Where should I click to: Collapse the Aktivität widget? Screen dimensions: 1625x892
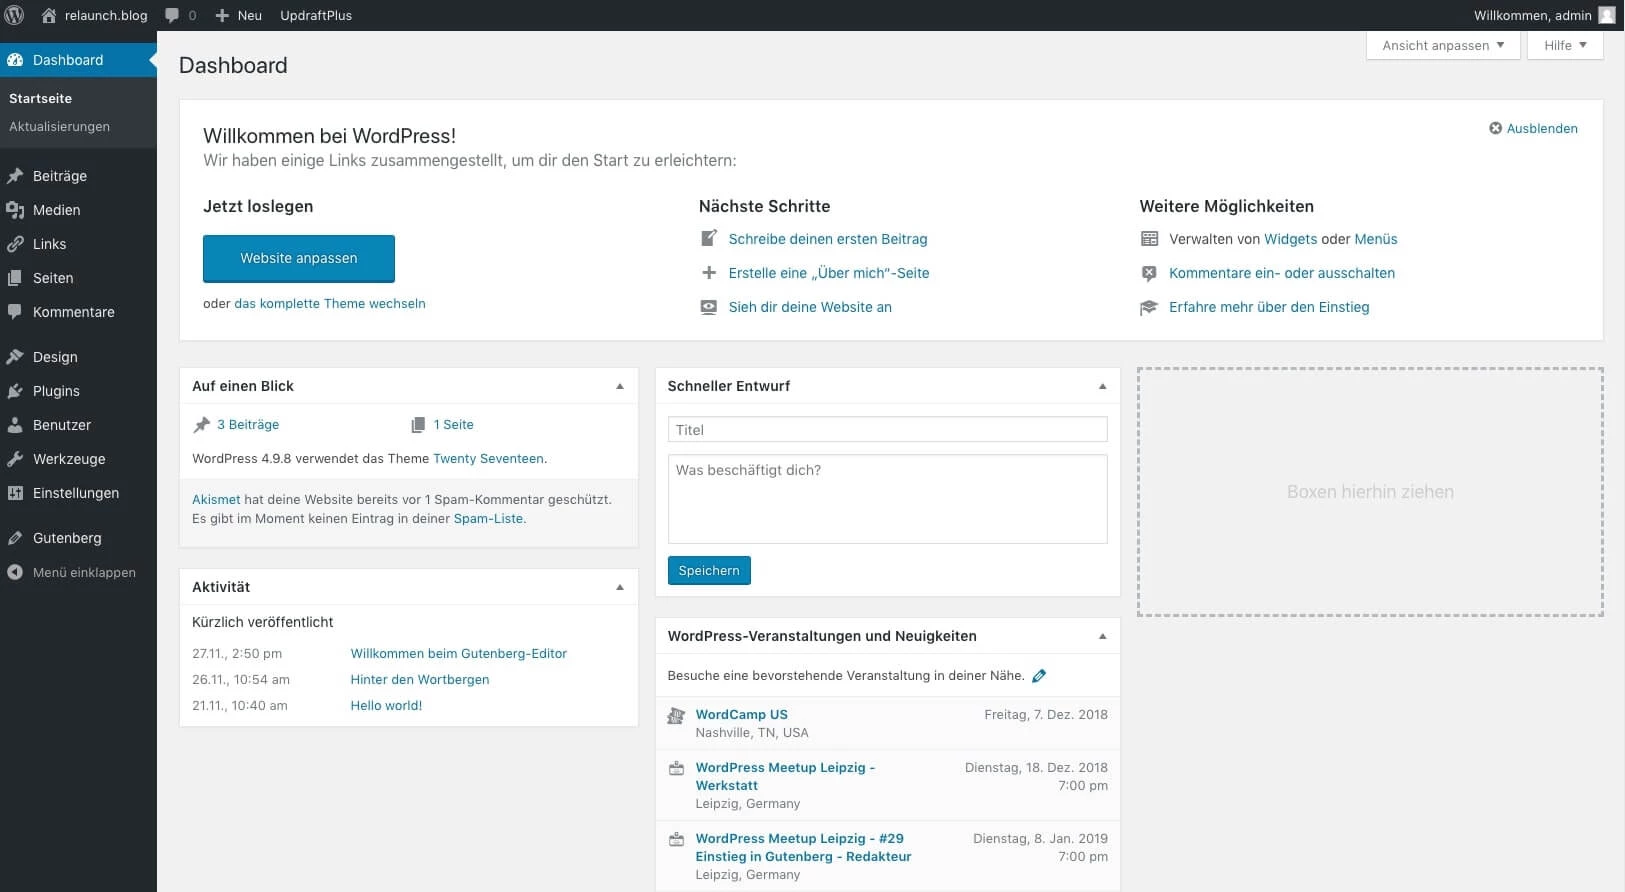click(620, 587)
